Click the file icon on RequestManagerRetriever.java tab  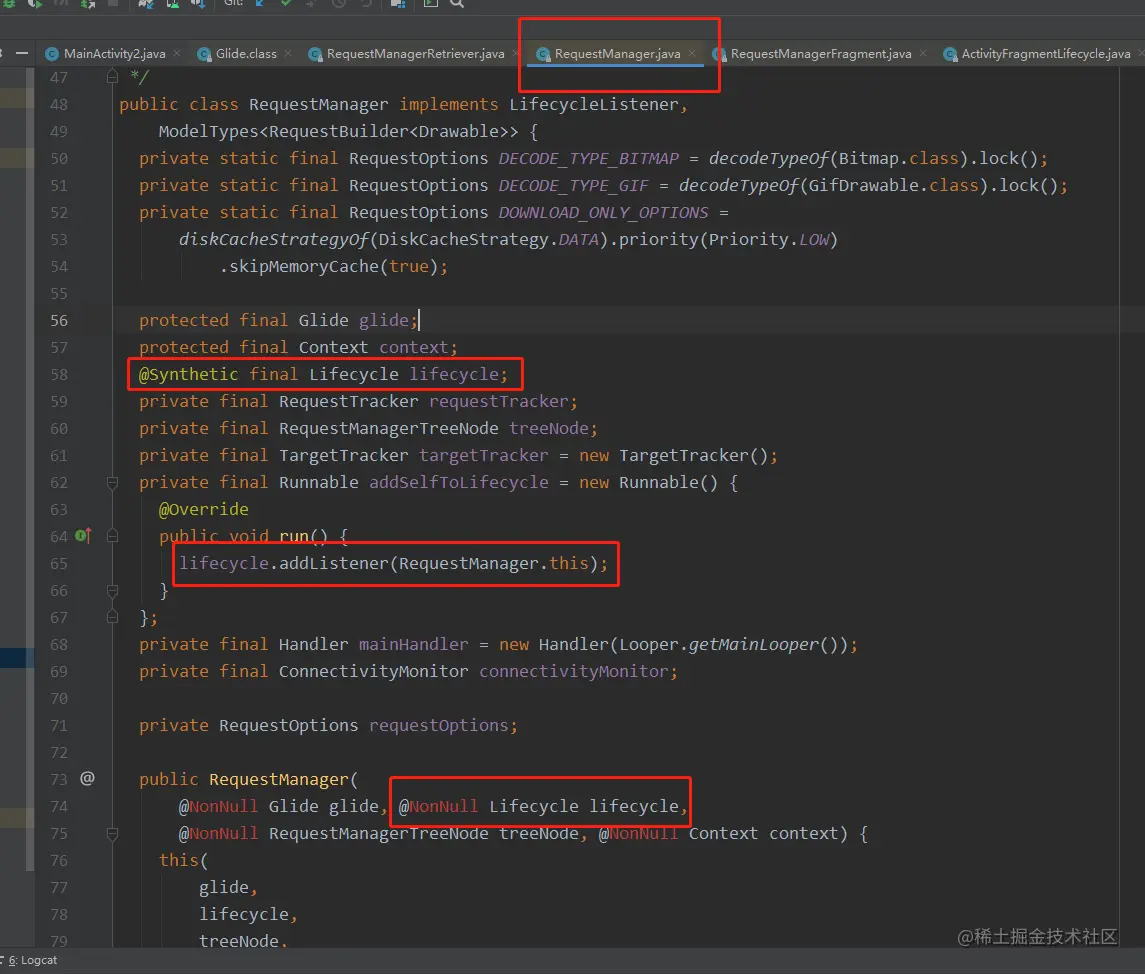click(315, 54)
